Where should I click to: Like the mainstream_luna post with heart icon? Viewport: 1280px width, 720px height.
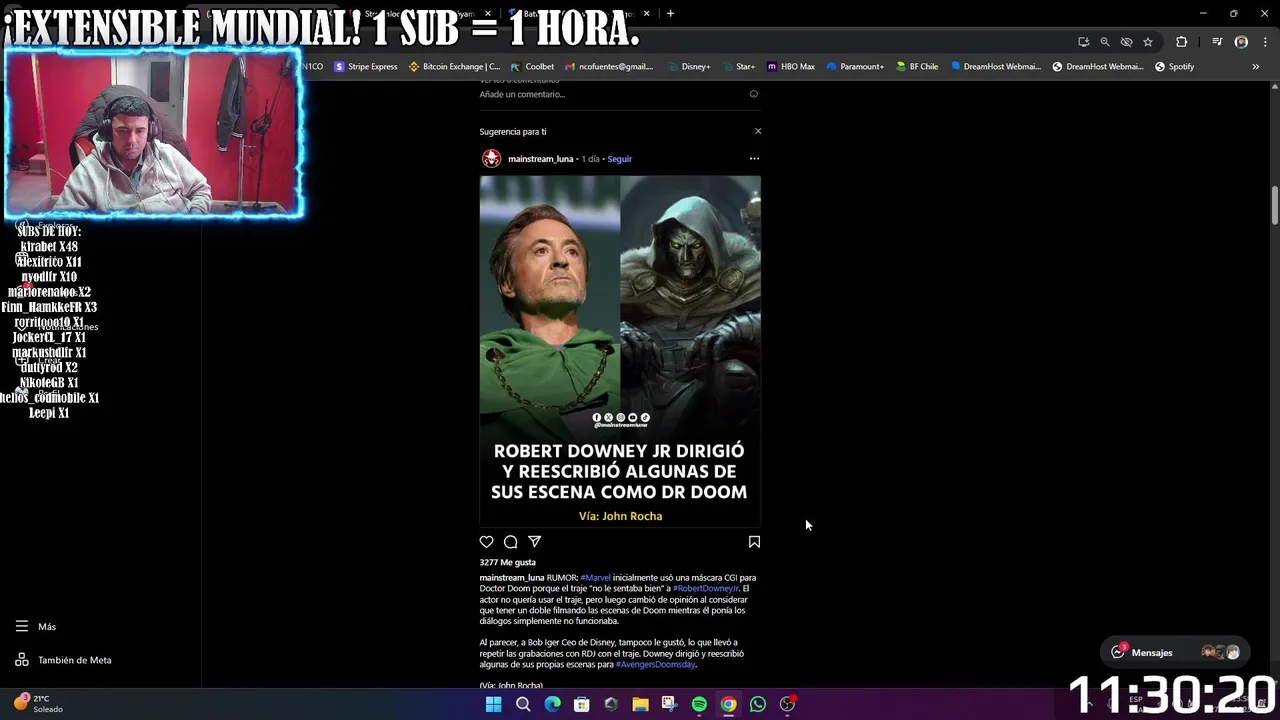(486, 542)
